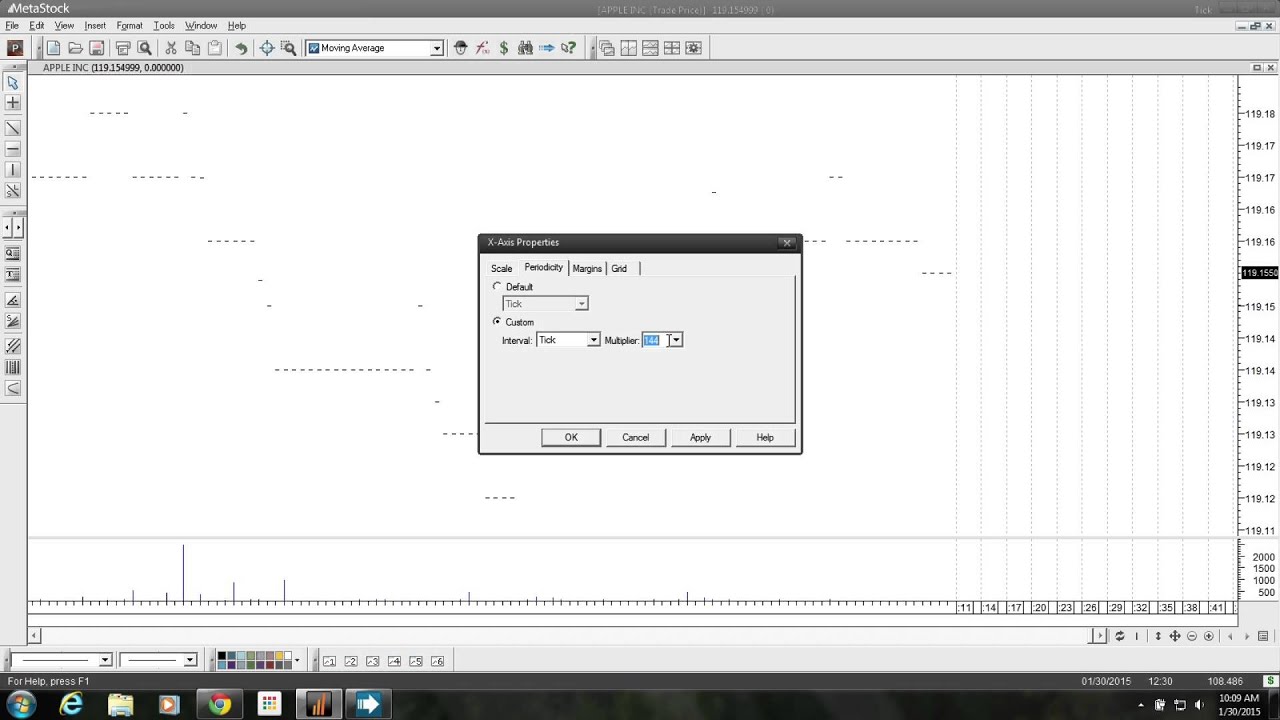Open the Window menu
This screenshot has width=1280, height=720.
[x=201, y=25]
